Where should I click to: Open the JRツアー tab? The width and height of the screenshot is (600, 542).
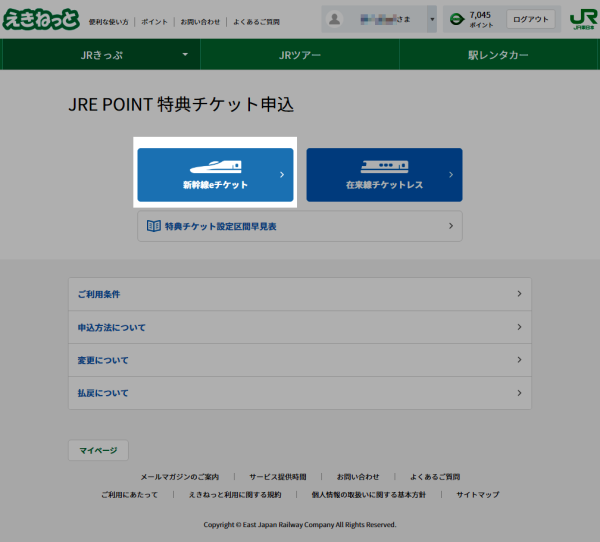(300, 54)
